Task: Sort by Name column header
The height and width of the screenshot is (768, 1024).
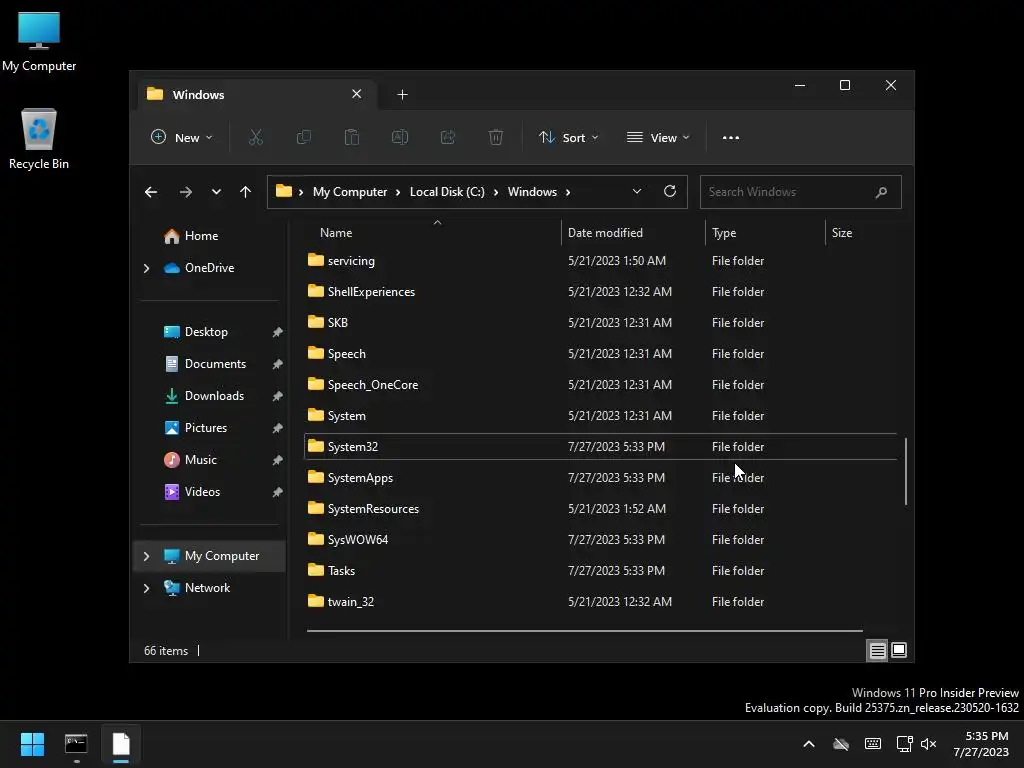Action: pyautogui.click(x=336, y=233)
